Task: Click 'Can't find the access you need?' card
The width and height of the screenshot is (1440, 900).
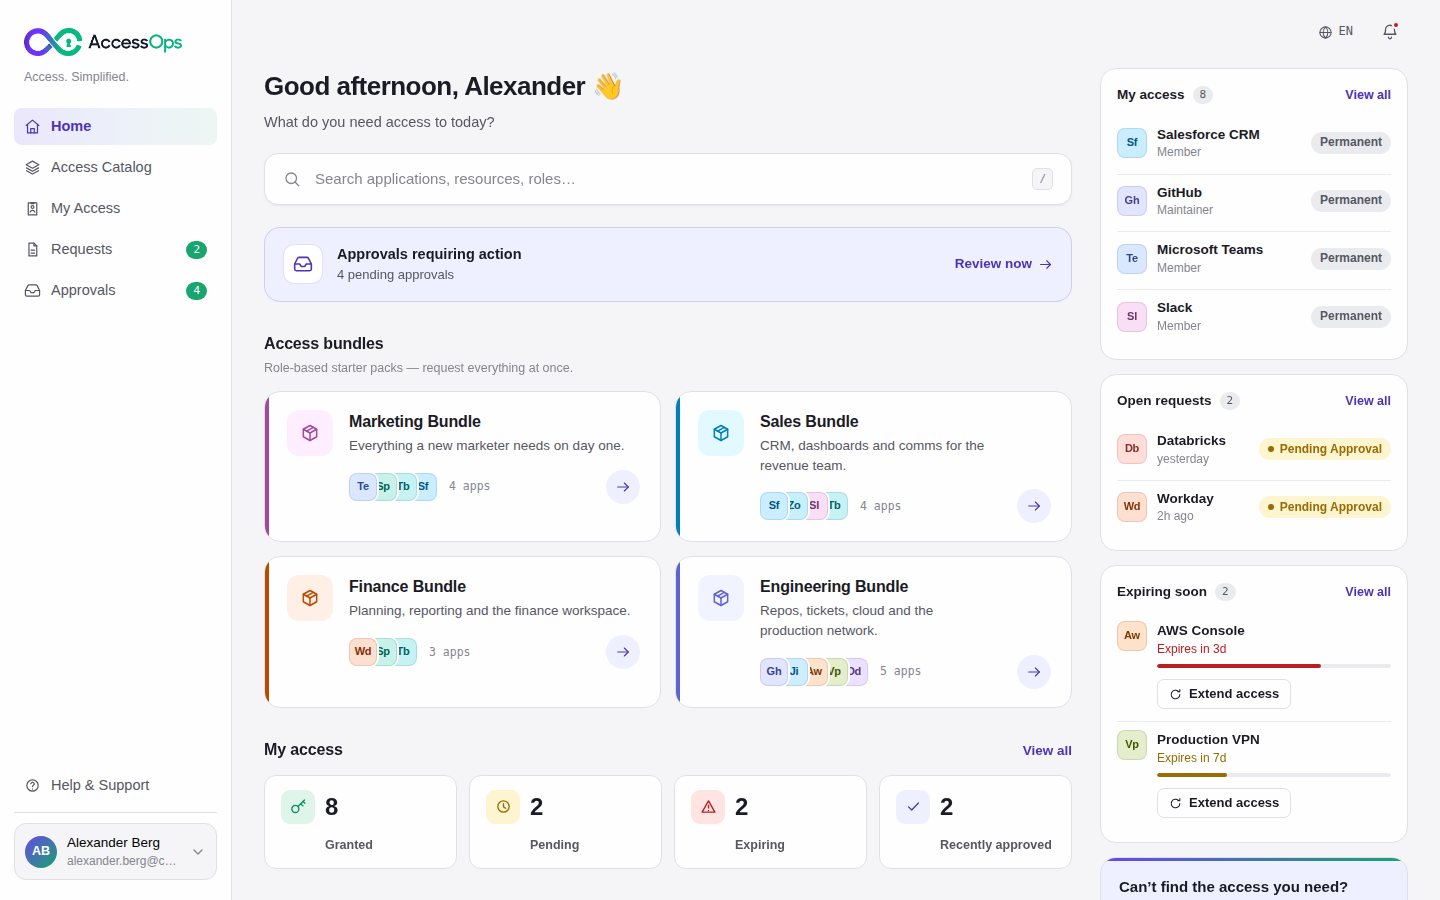Action: tap(1254, 880)
